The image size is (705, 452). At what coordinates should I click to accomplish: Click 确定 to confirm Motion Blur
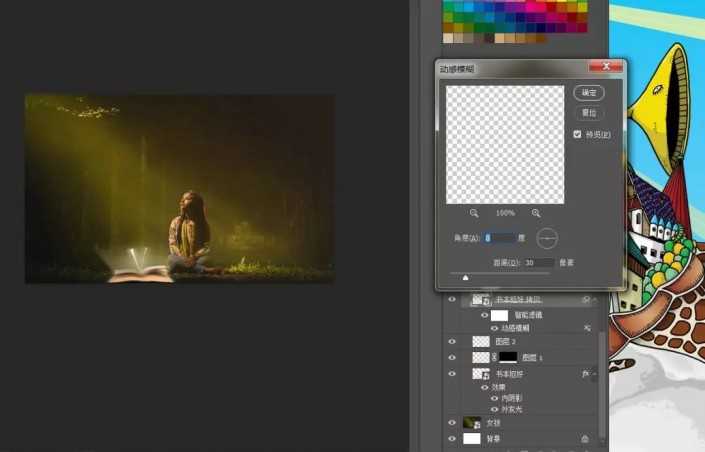point(589,92)
